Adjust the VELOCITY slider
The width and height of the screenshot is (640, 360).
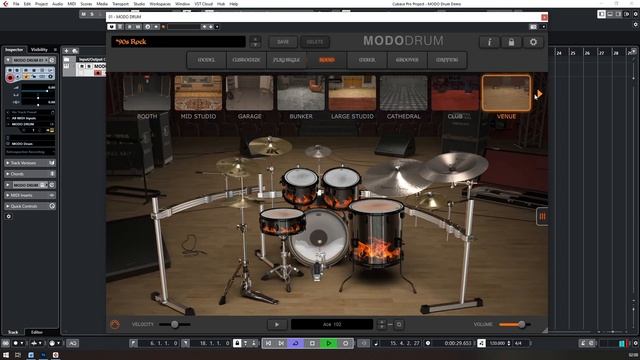click(175, 324)
